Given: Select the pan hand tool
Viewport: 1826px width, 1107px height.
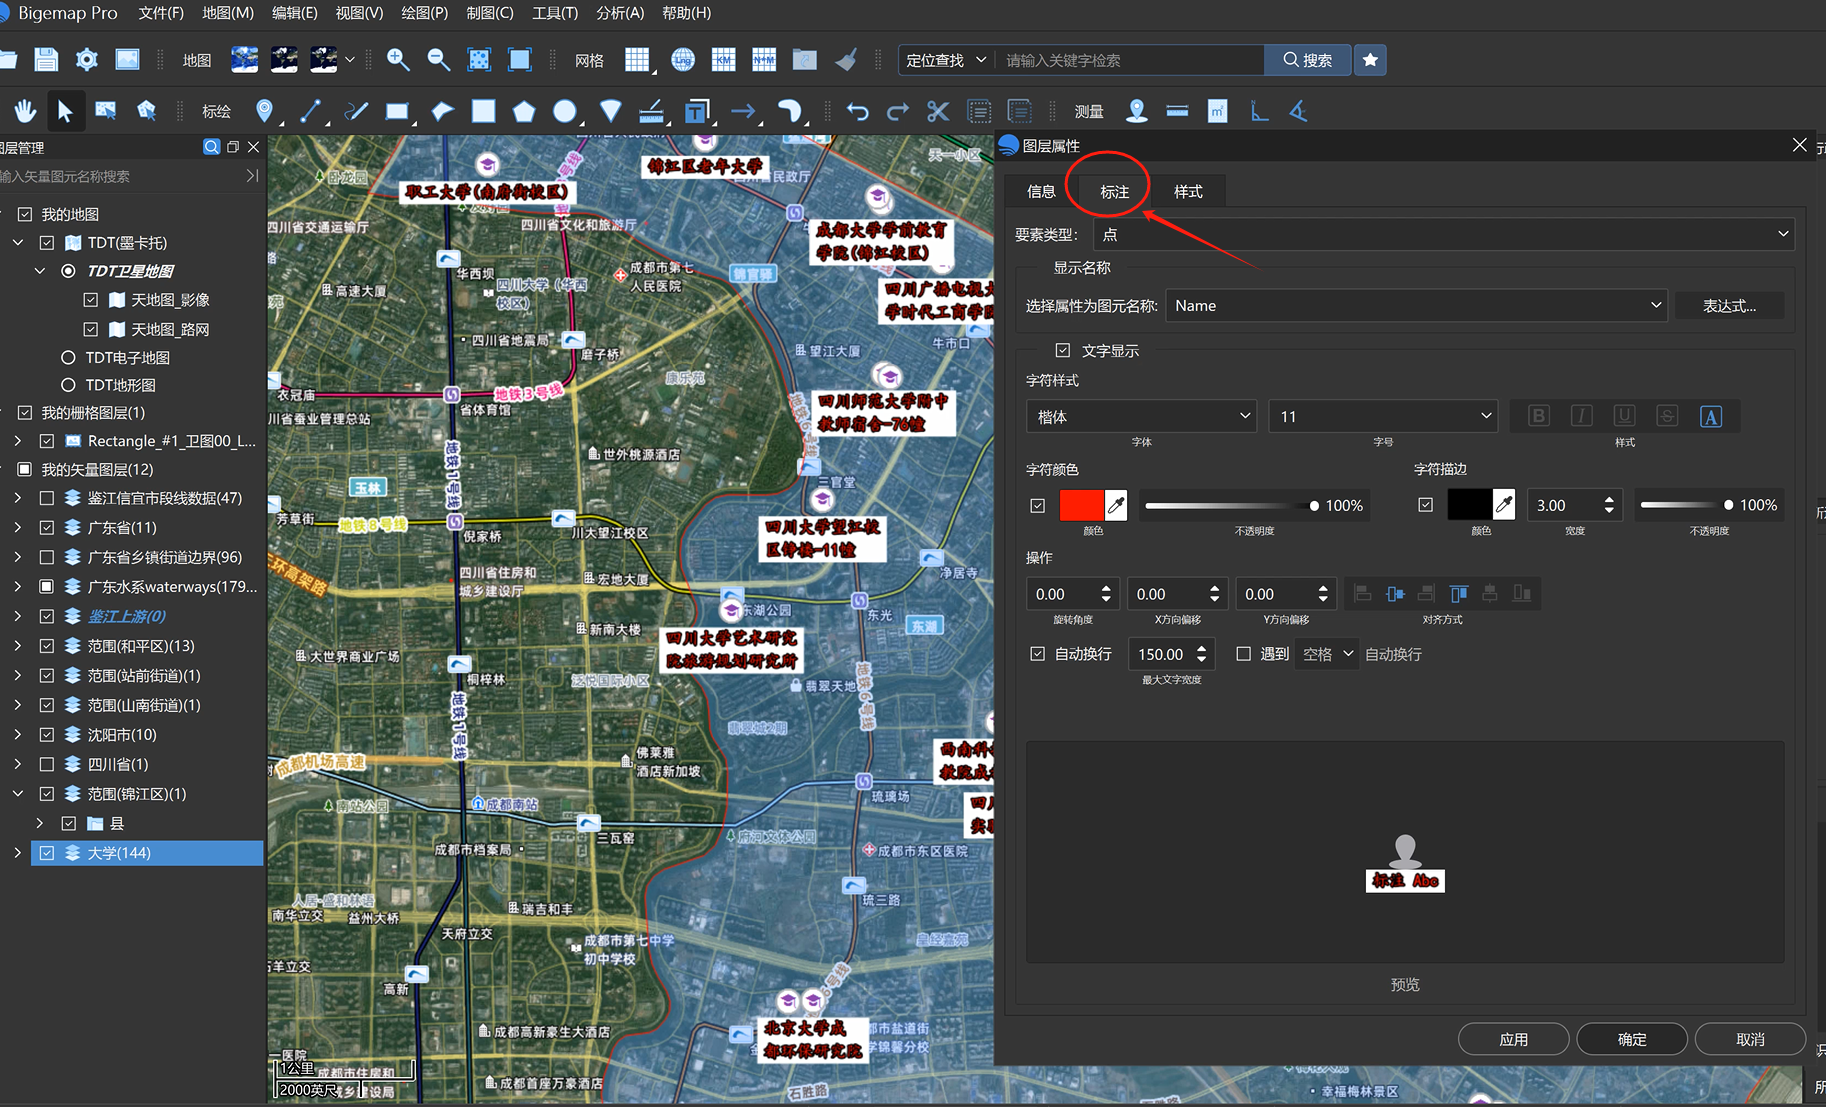Looking at the screenshot, I should pos(25,110).
